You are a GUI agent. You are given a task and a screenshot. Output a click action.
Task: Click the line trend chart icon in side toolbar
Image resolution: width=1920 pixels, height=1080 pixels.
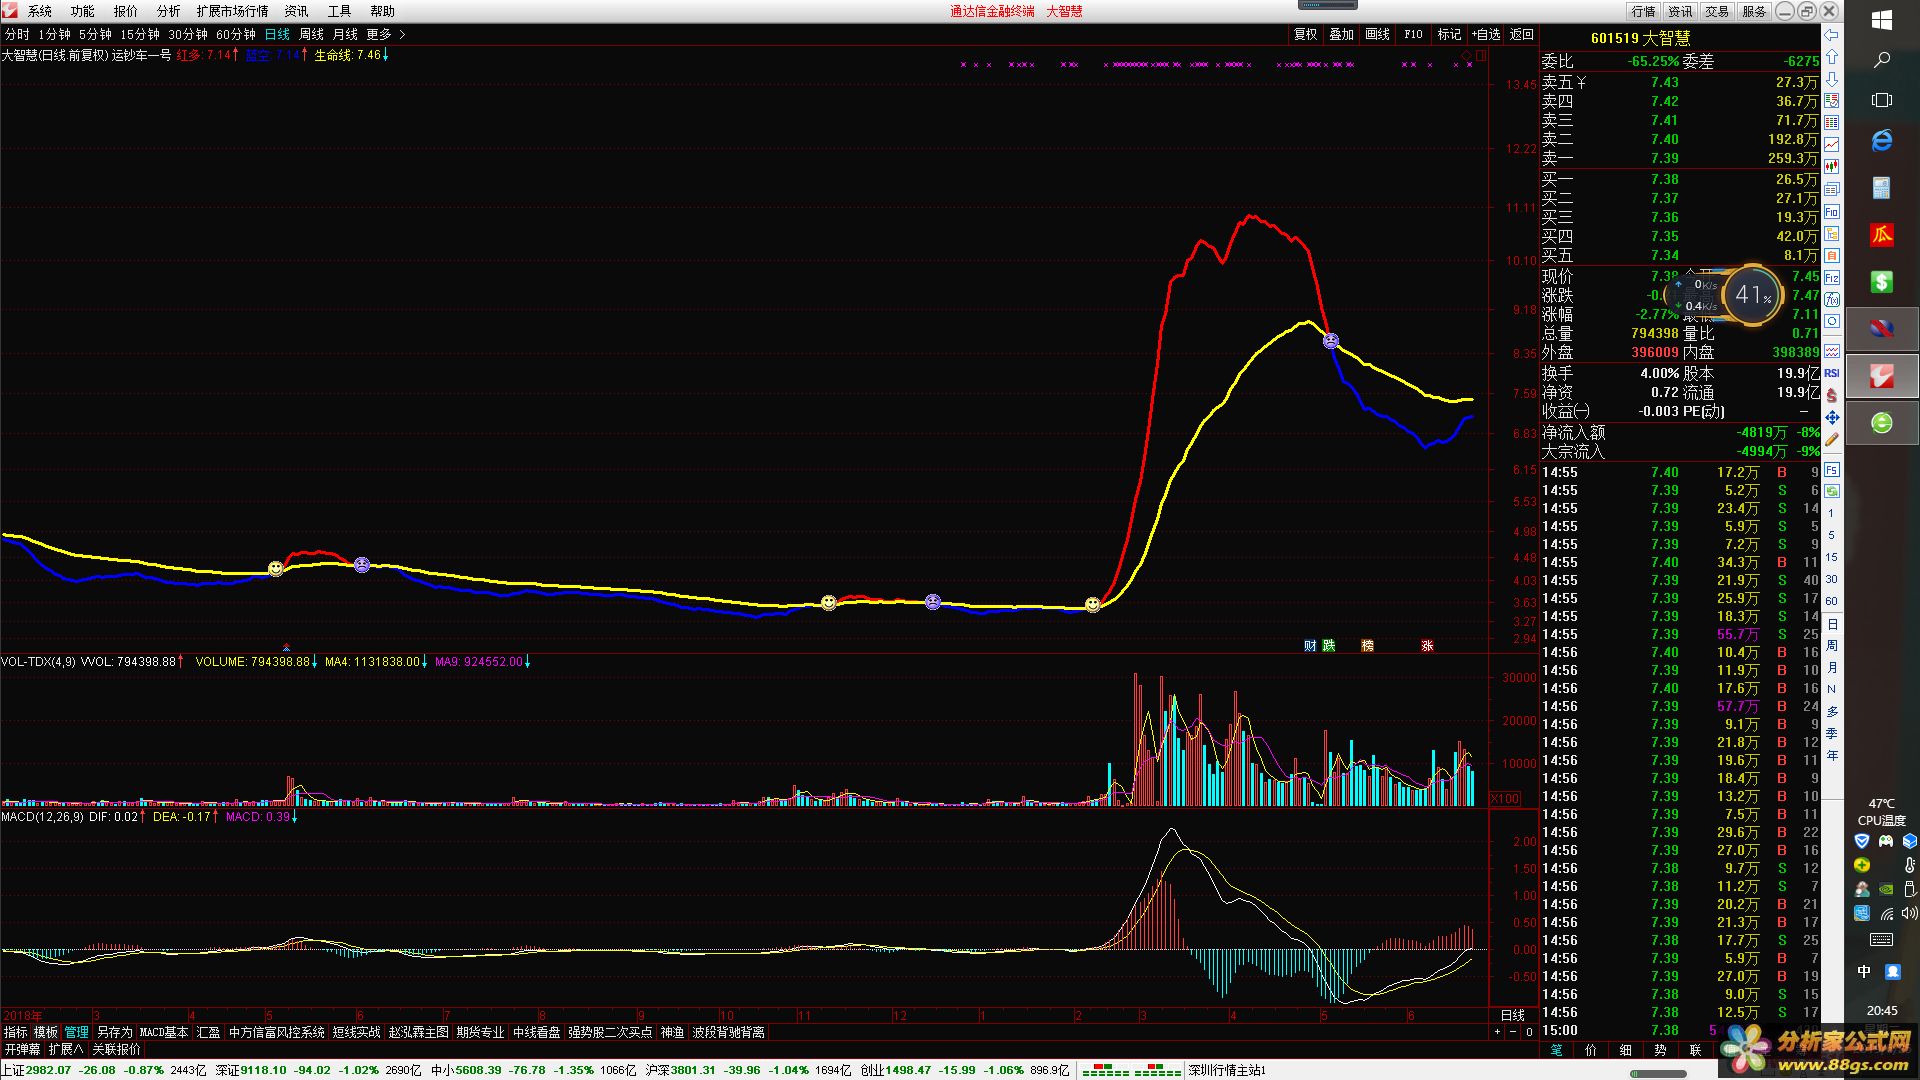[x=1831, y=145]
